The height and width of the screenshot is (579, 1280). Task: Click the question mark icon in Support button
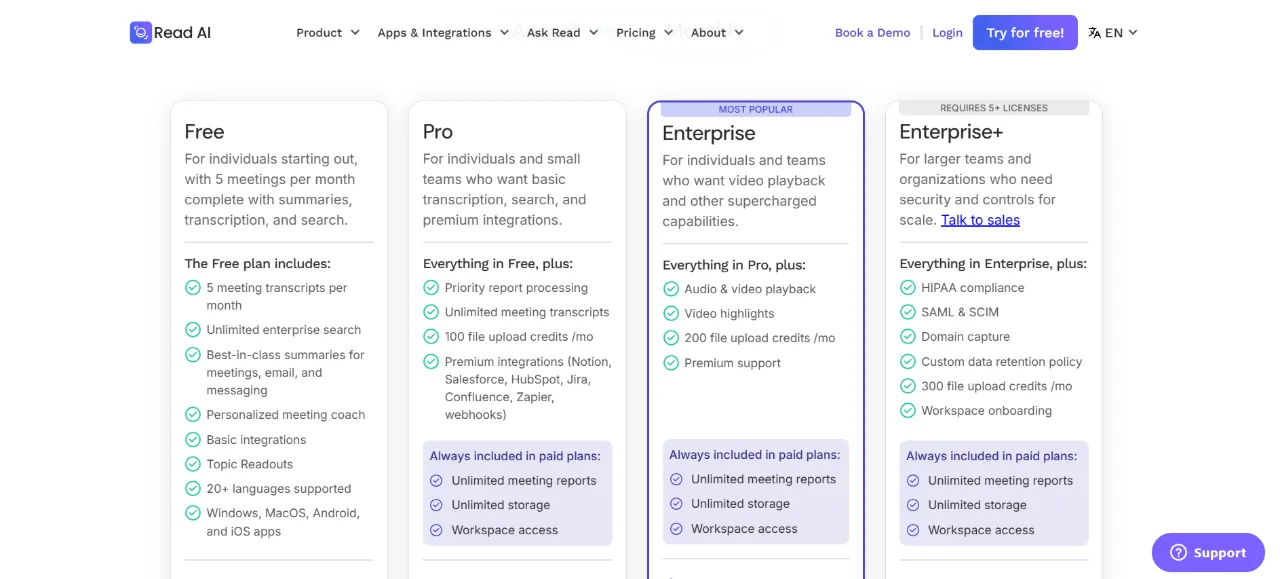(x=1178, y=553)
